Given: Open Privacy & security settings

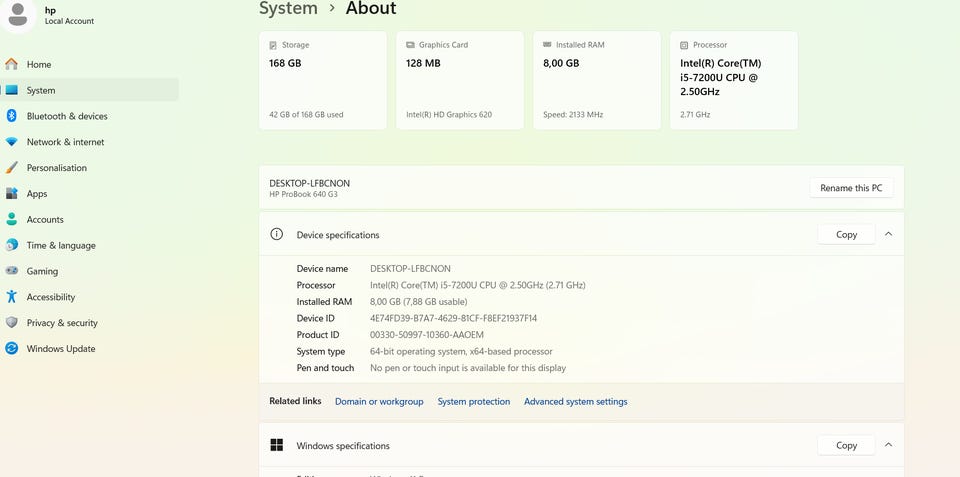Looking at the screenshot, I should 62,323.
